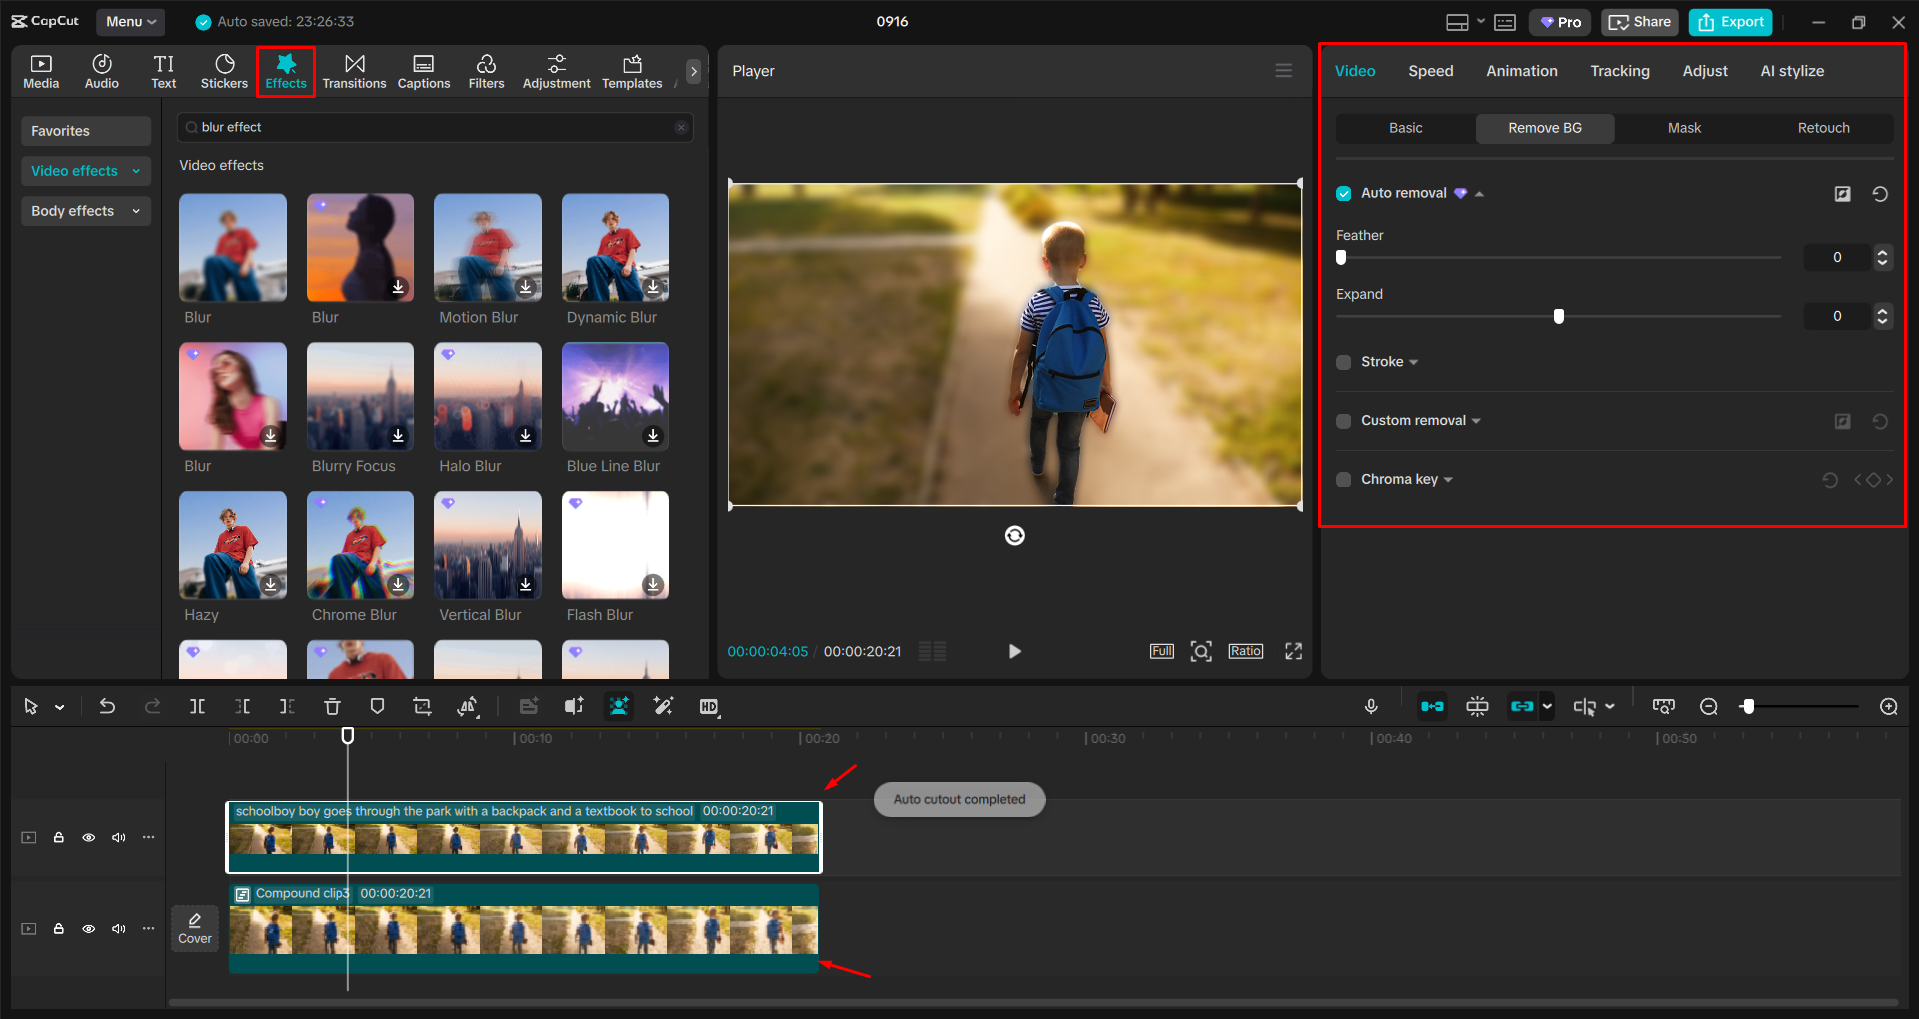Screen dimensions: 1919x1019
Task: Enable the Chroma key checkbox
Action: 1344,480
